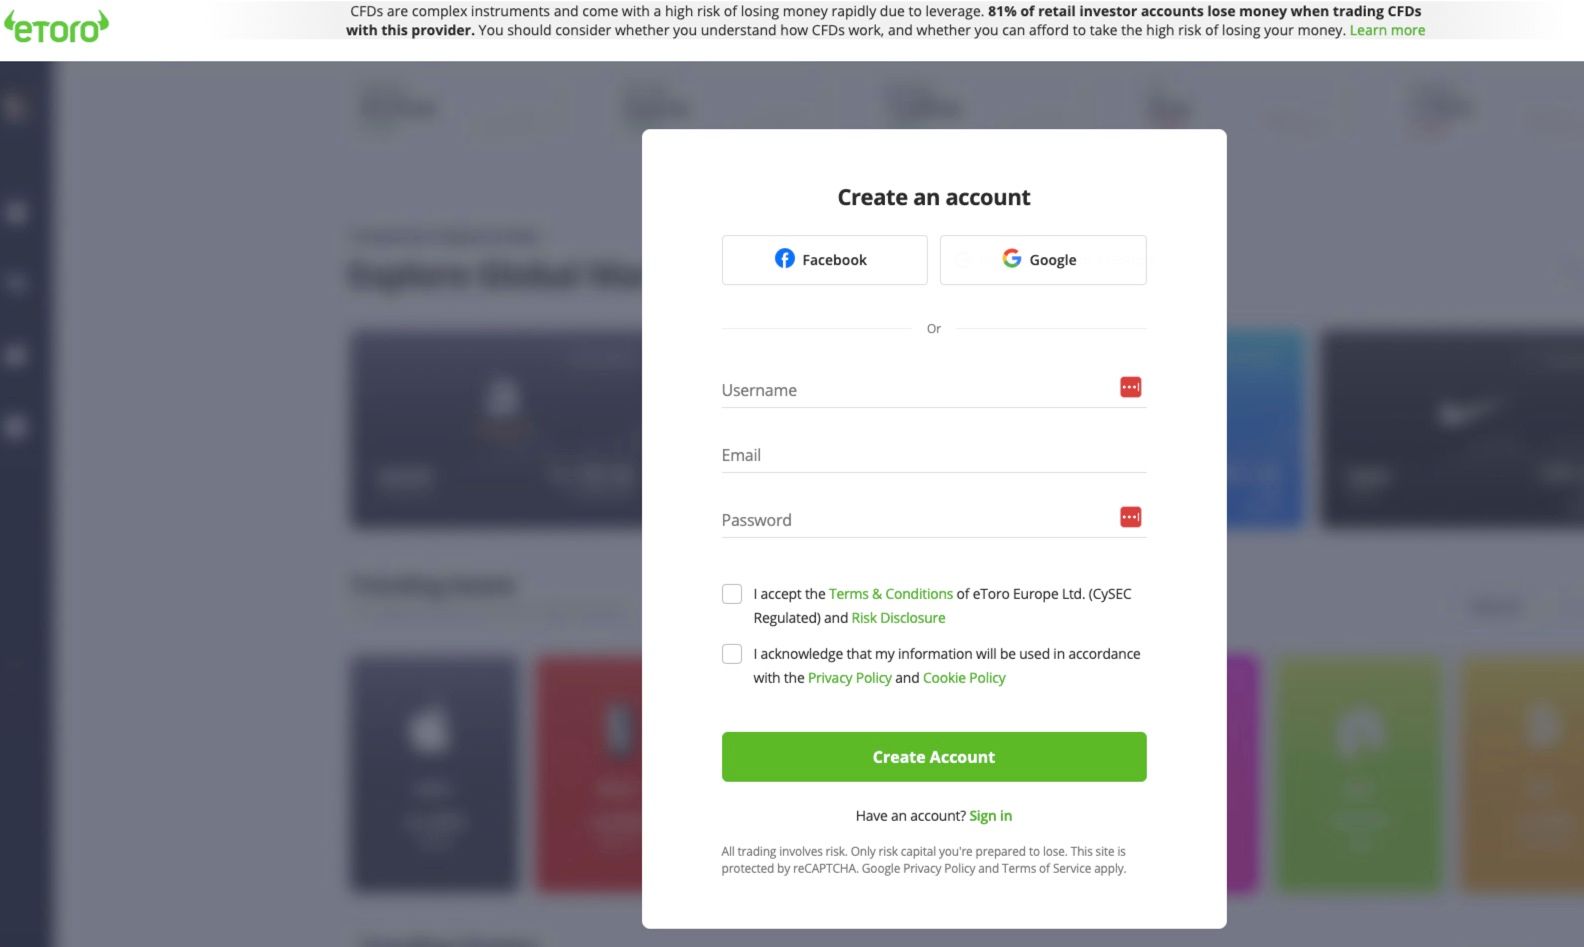Click the Google G logo icon
Viewport: 1584px width, 947px height.
[x=1012, y=258]
